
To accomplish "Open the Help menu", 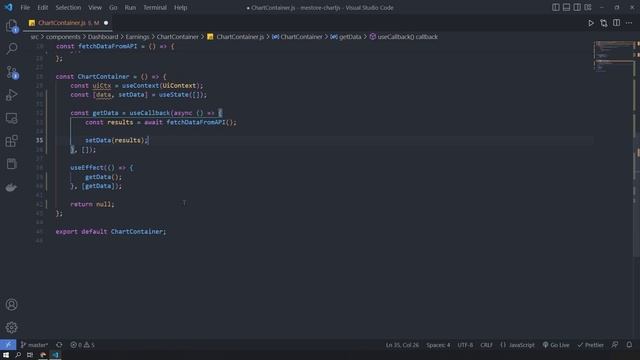I will pyautogui.click(x=180, y=7).
